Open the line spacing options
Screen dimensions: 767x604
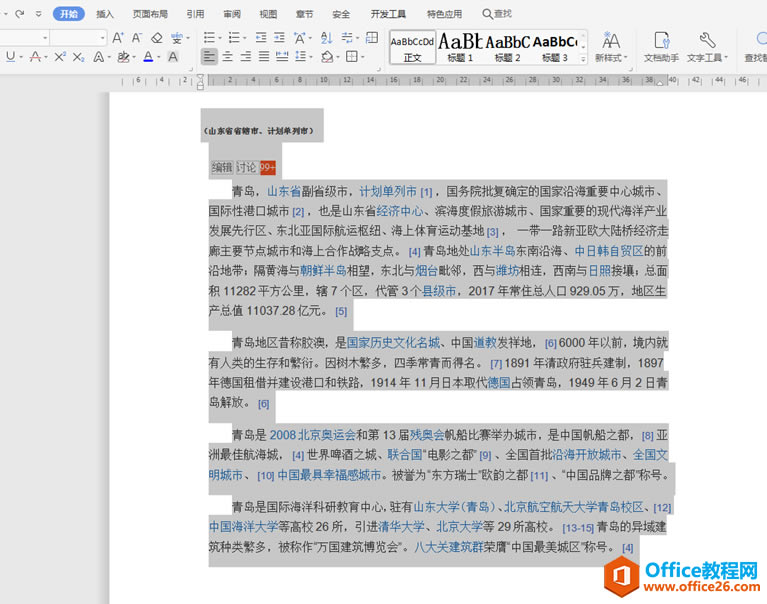301,57
